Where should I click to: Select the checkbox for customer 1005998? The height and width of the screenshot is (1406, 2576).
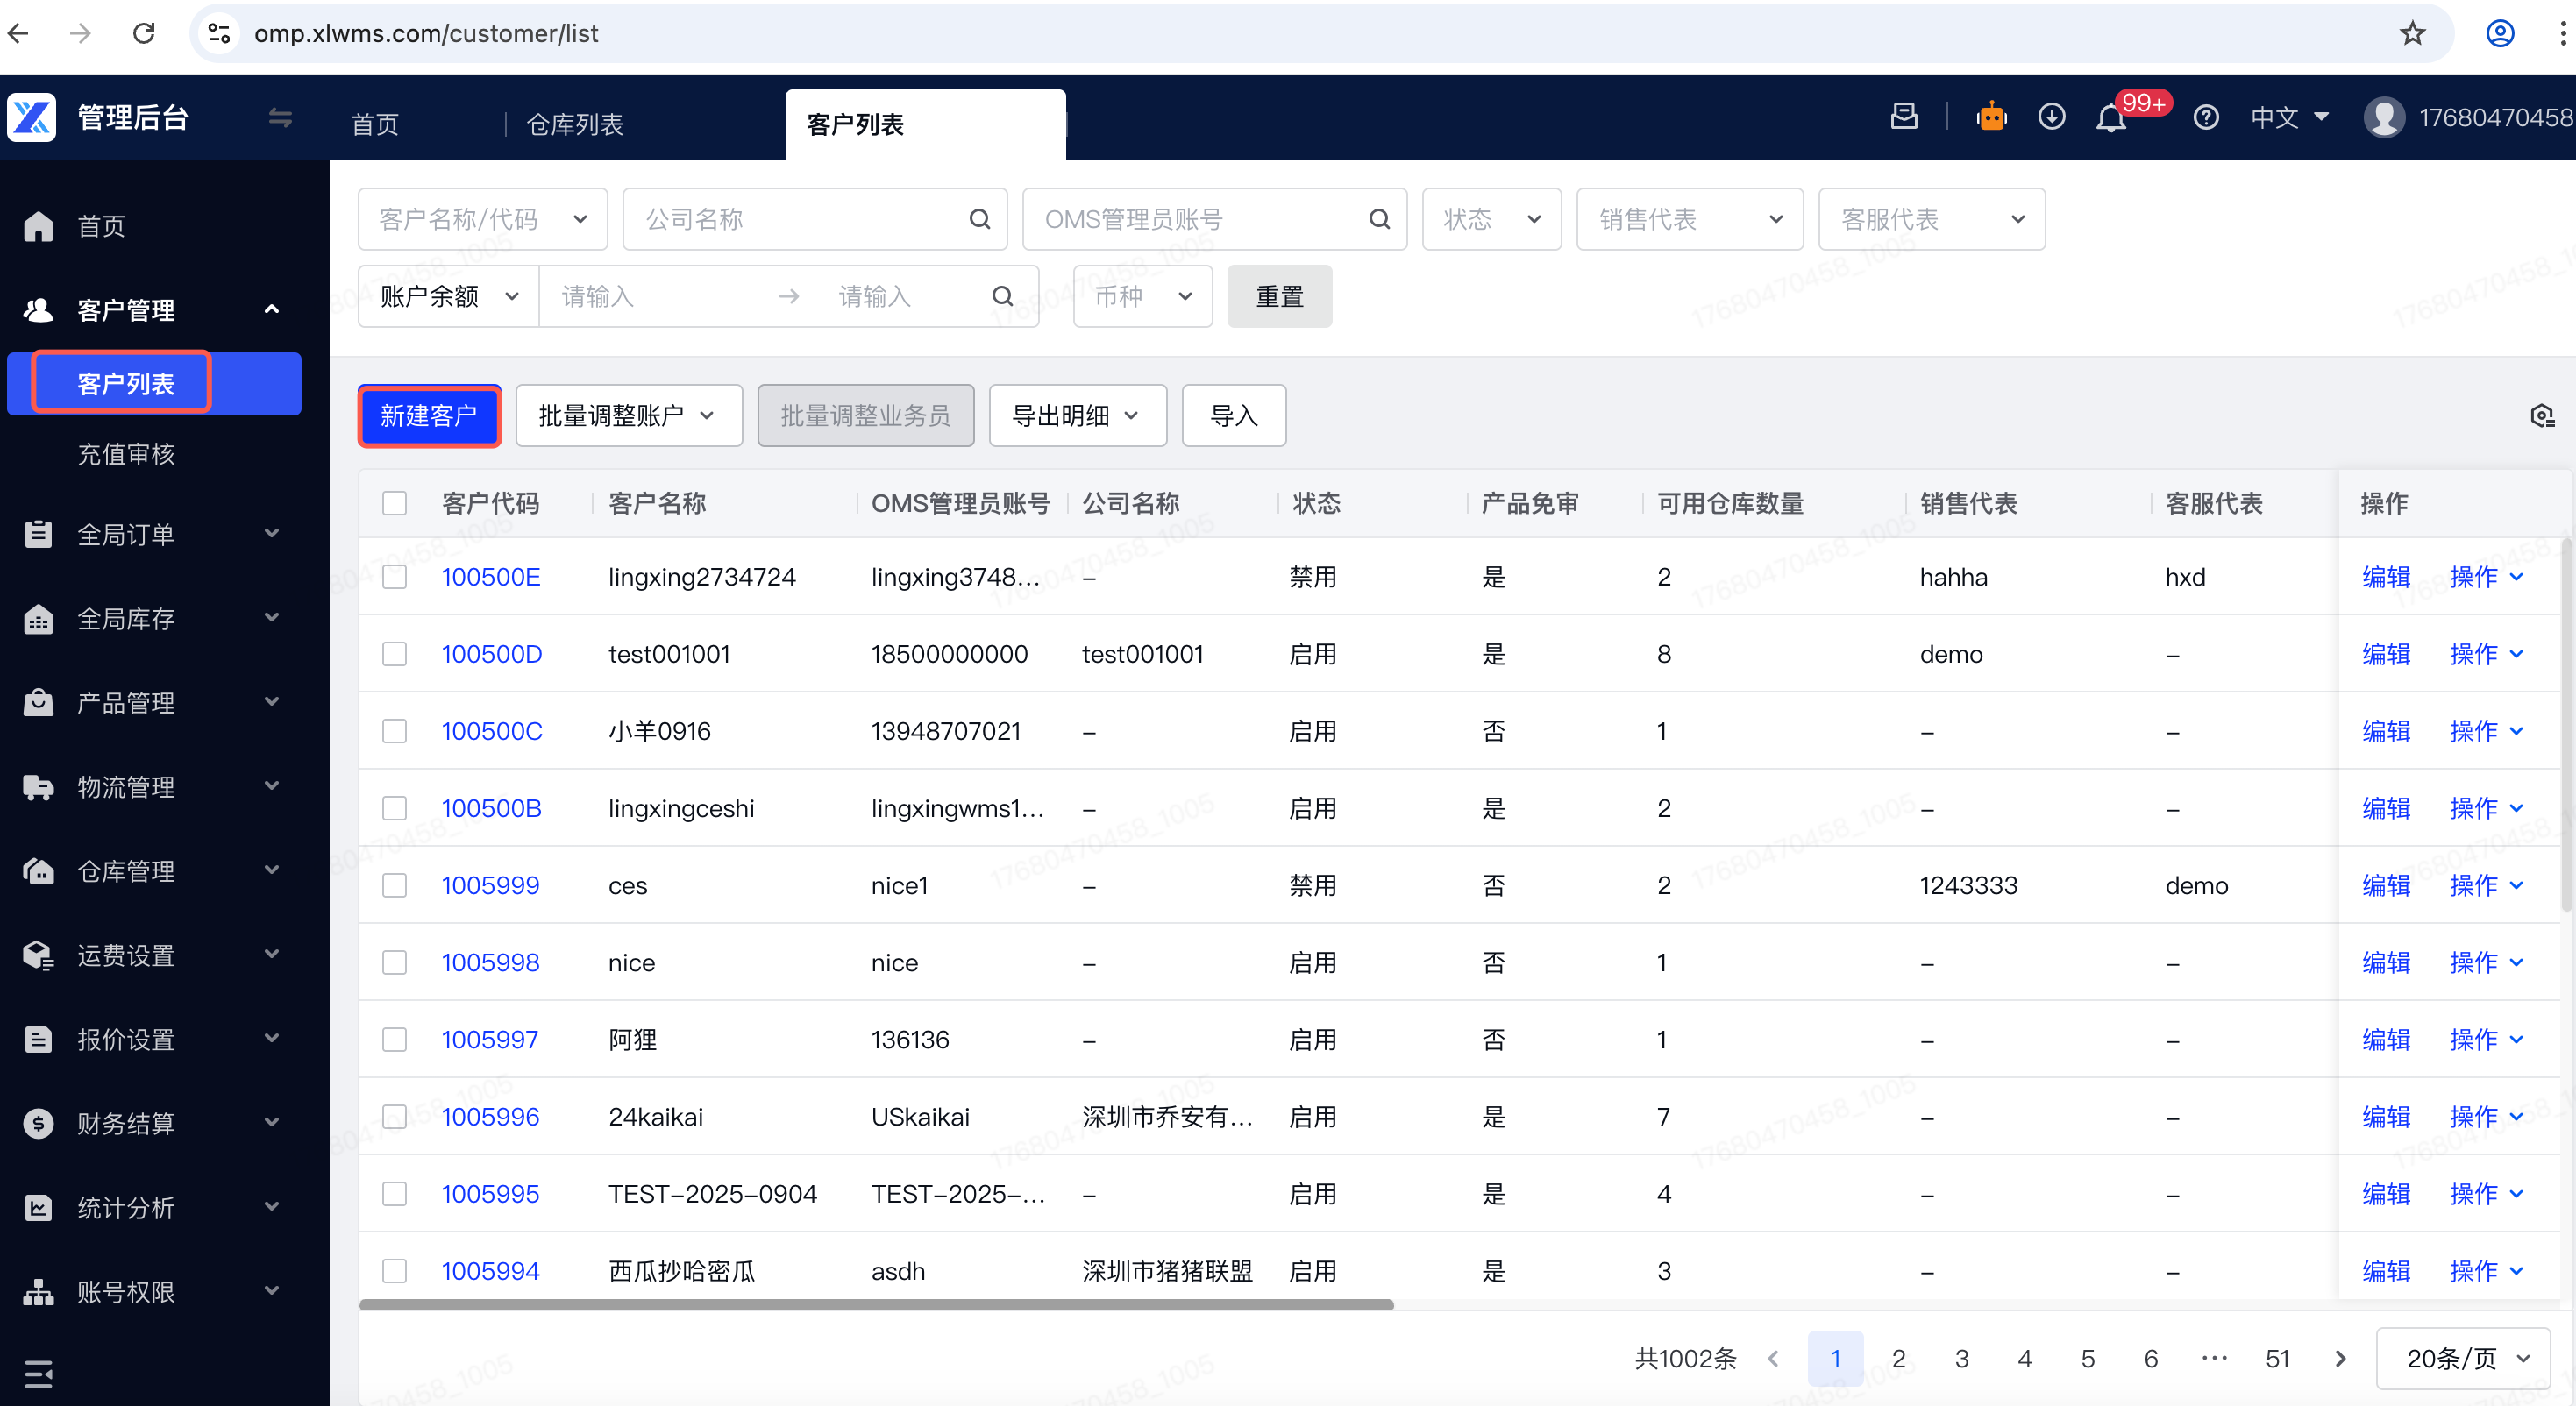[x=395, y=962]
